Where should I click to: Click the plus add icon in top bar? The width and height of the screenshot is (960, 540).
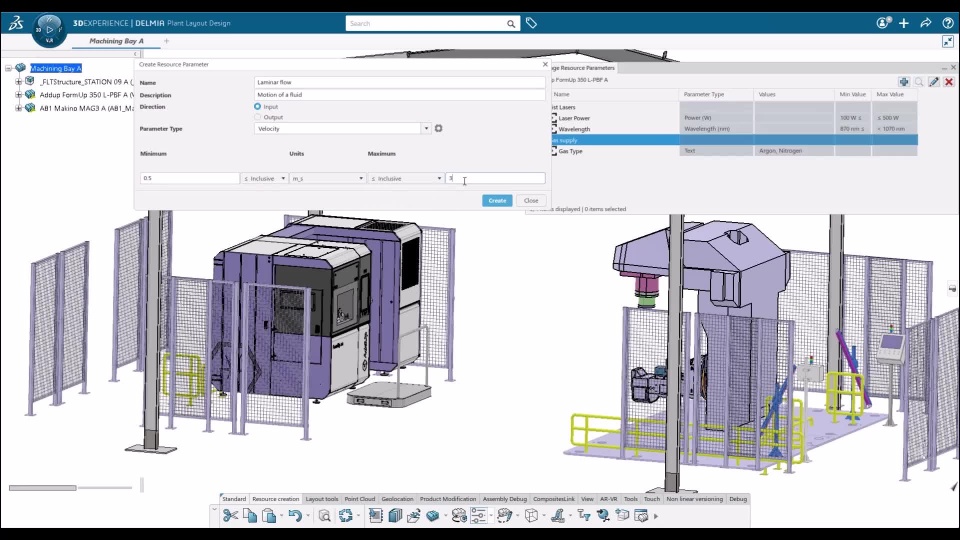coord(904,23)
